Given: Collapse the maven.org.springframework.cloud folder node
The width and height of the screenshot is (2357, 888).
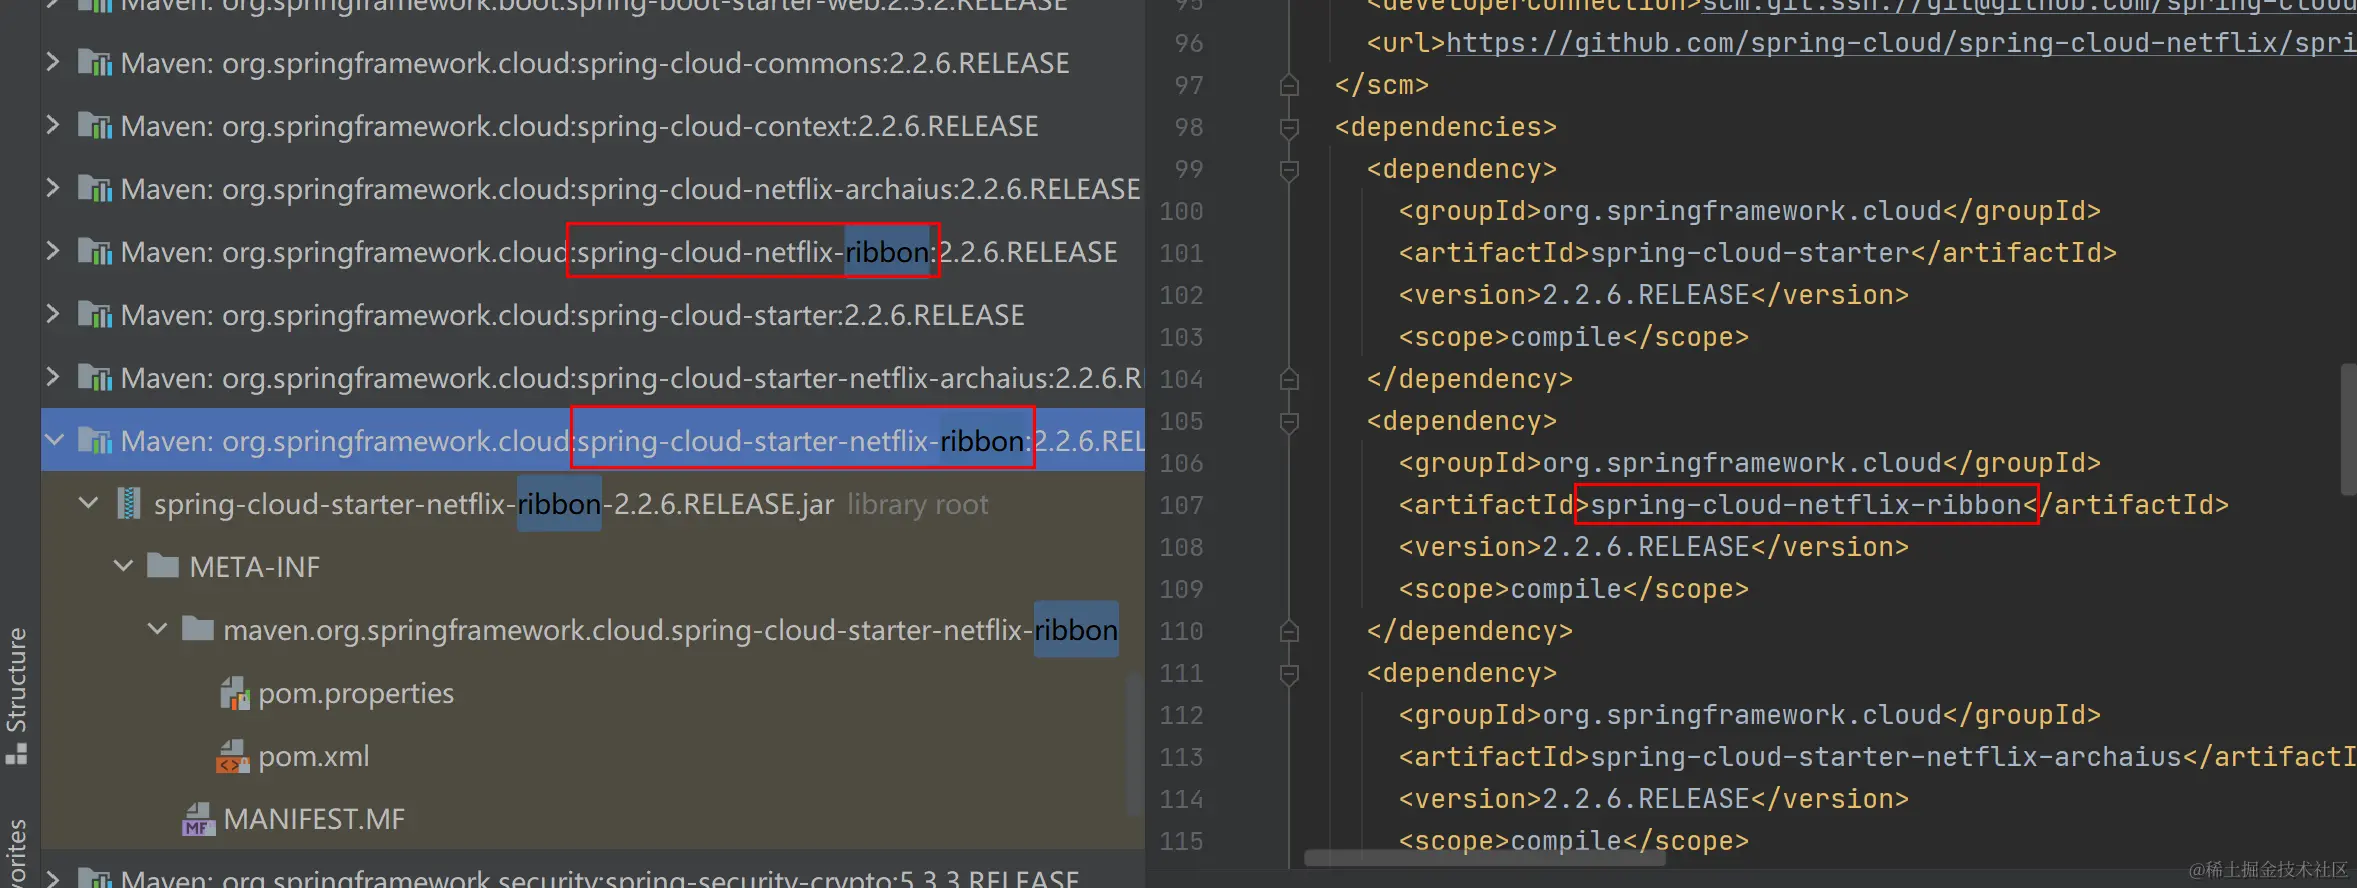Looking at the screenshot, I should tap(157, 629).
